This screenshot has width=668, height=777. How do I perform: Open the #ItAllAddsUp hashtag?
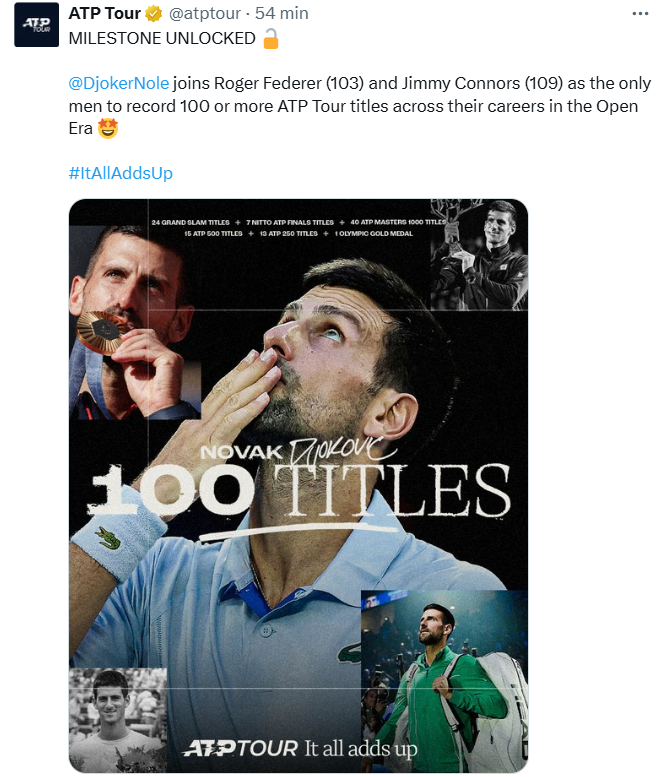pos(120,173)
